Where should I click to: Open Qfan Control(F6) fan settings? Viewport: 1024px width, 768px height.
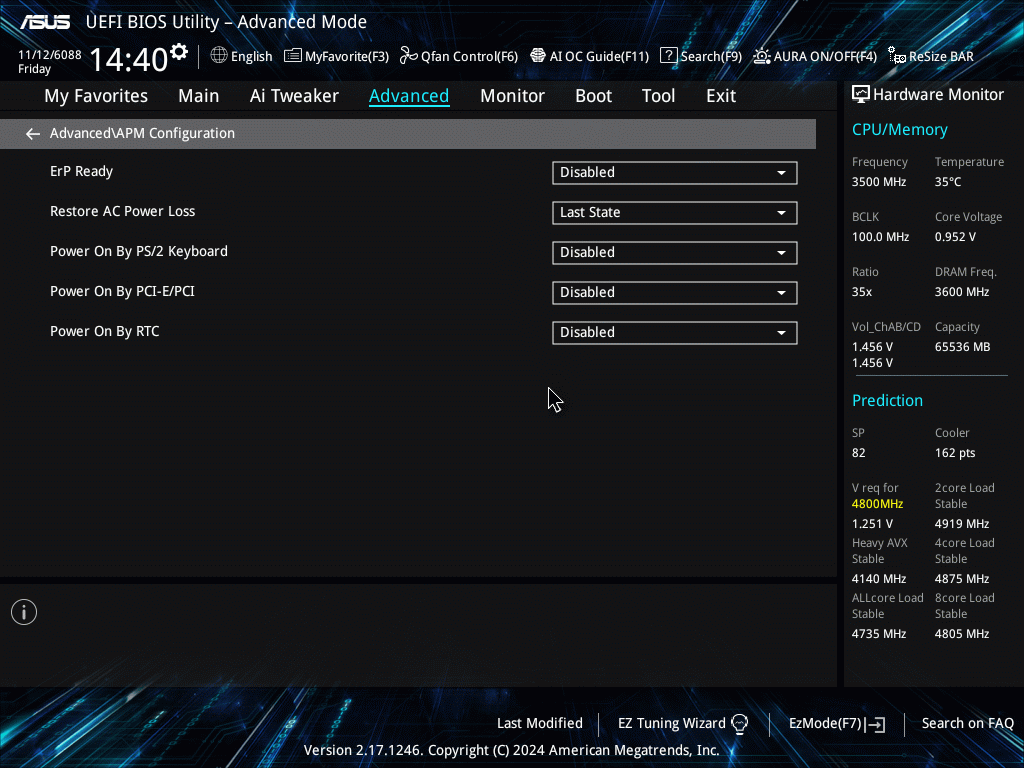click(459, 56)
